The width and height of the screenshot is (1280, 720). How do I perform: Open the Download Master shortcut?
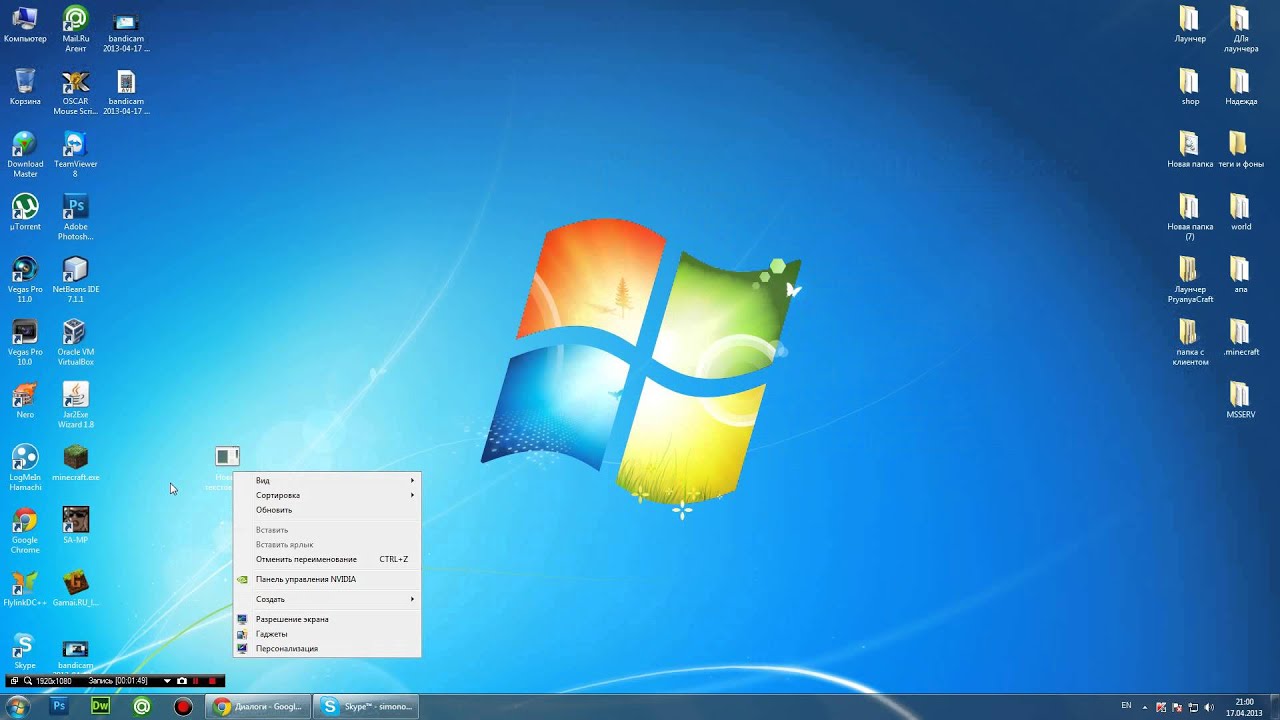(25, 154)
